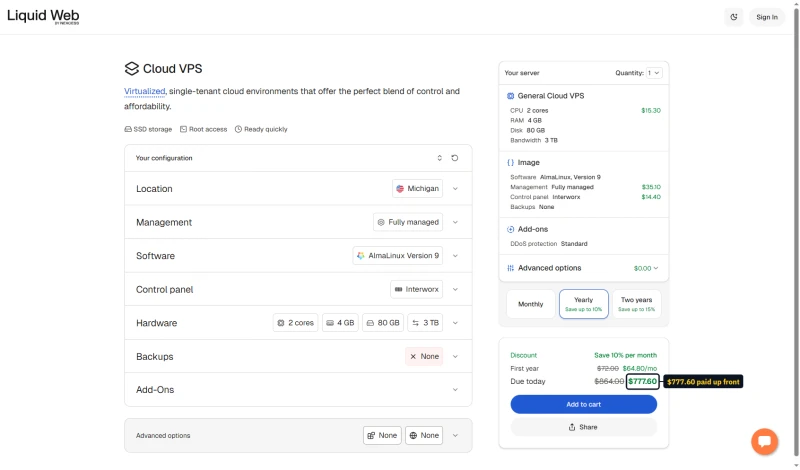Click the Share button
Screen dimensions: 800x470
coord(584,427)
